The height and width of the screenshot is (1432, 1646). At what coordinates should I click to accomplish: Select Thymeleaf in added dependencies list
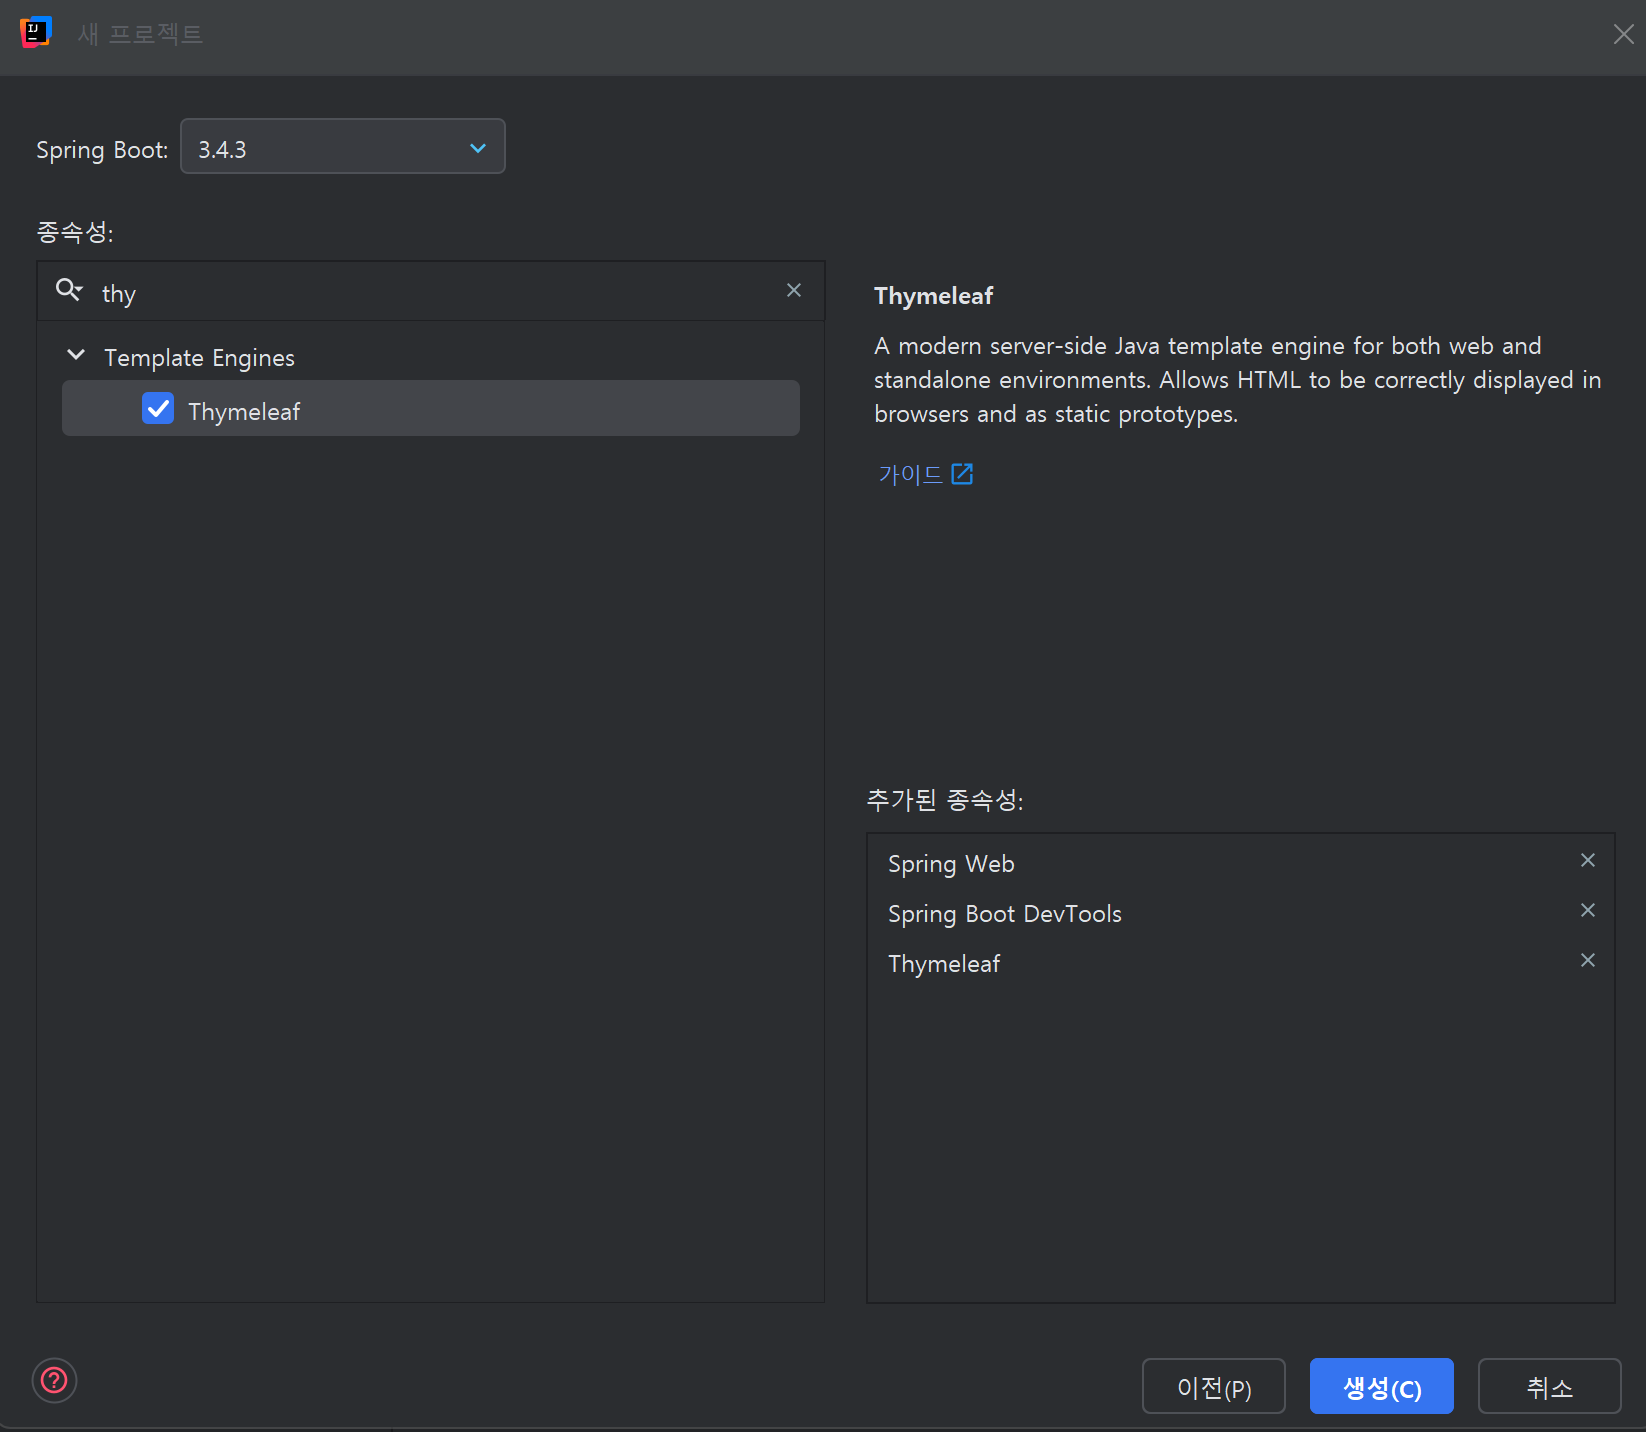(x=1241, y=964)
